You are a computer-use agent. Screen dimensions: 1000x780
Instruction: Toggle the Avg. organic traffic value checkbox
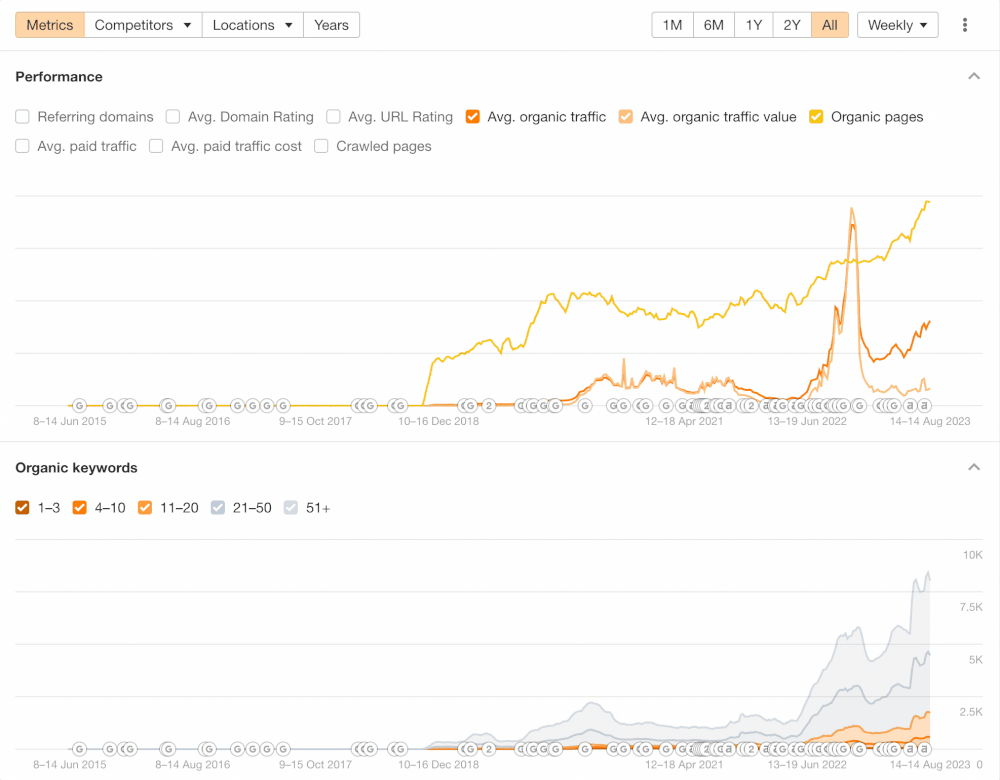(x=626, y=117)
